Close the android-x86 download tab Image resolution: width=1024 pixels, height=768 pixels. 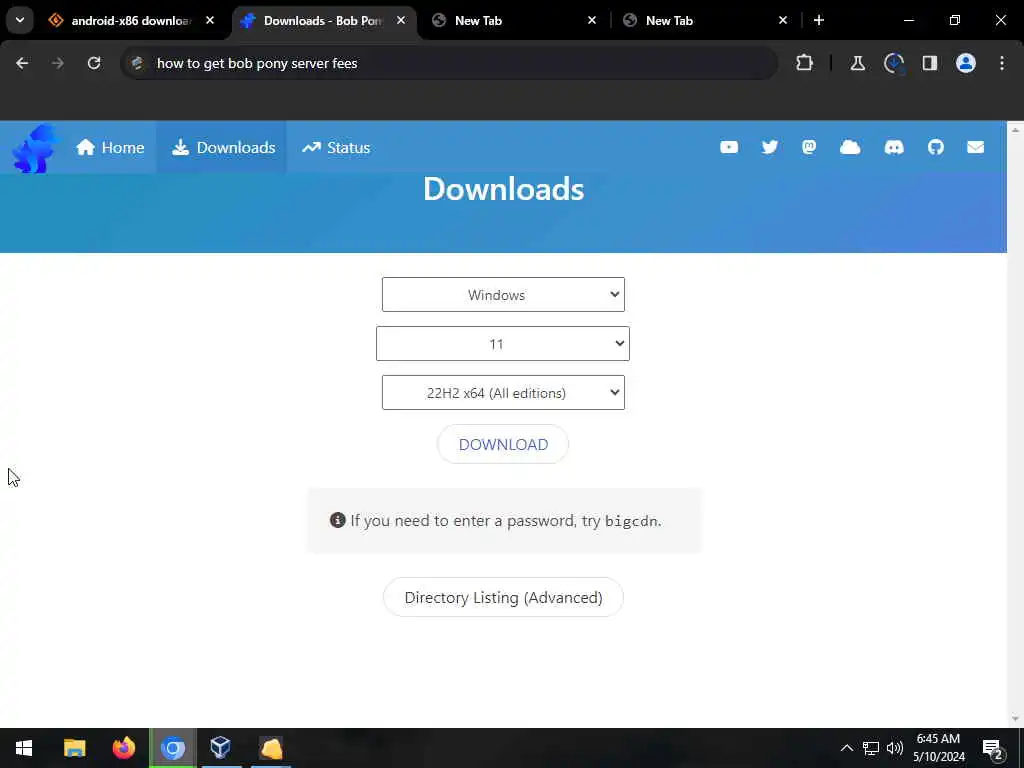click(210, 20)
